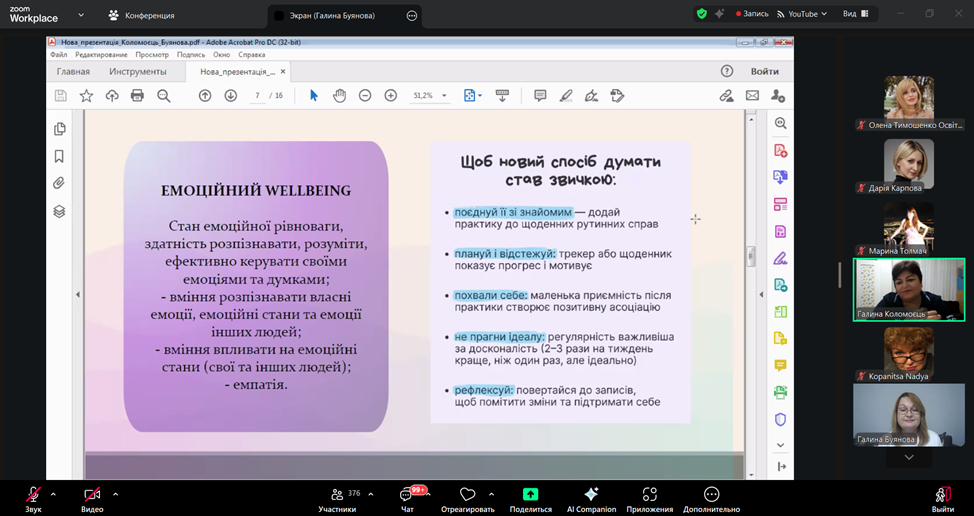Turn on the camera (Видео)
974x516 pixels.
tap(92, 495)
